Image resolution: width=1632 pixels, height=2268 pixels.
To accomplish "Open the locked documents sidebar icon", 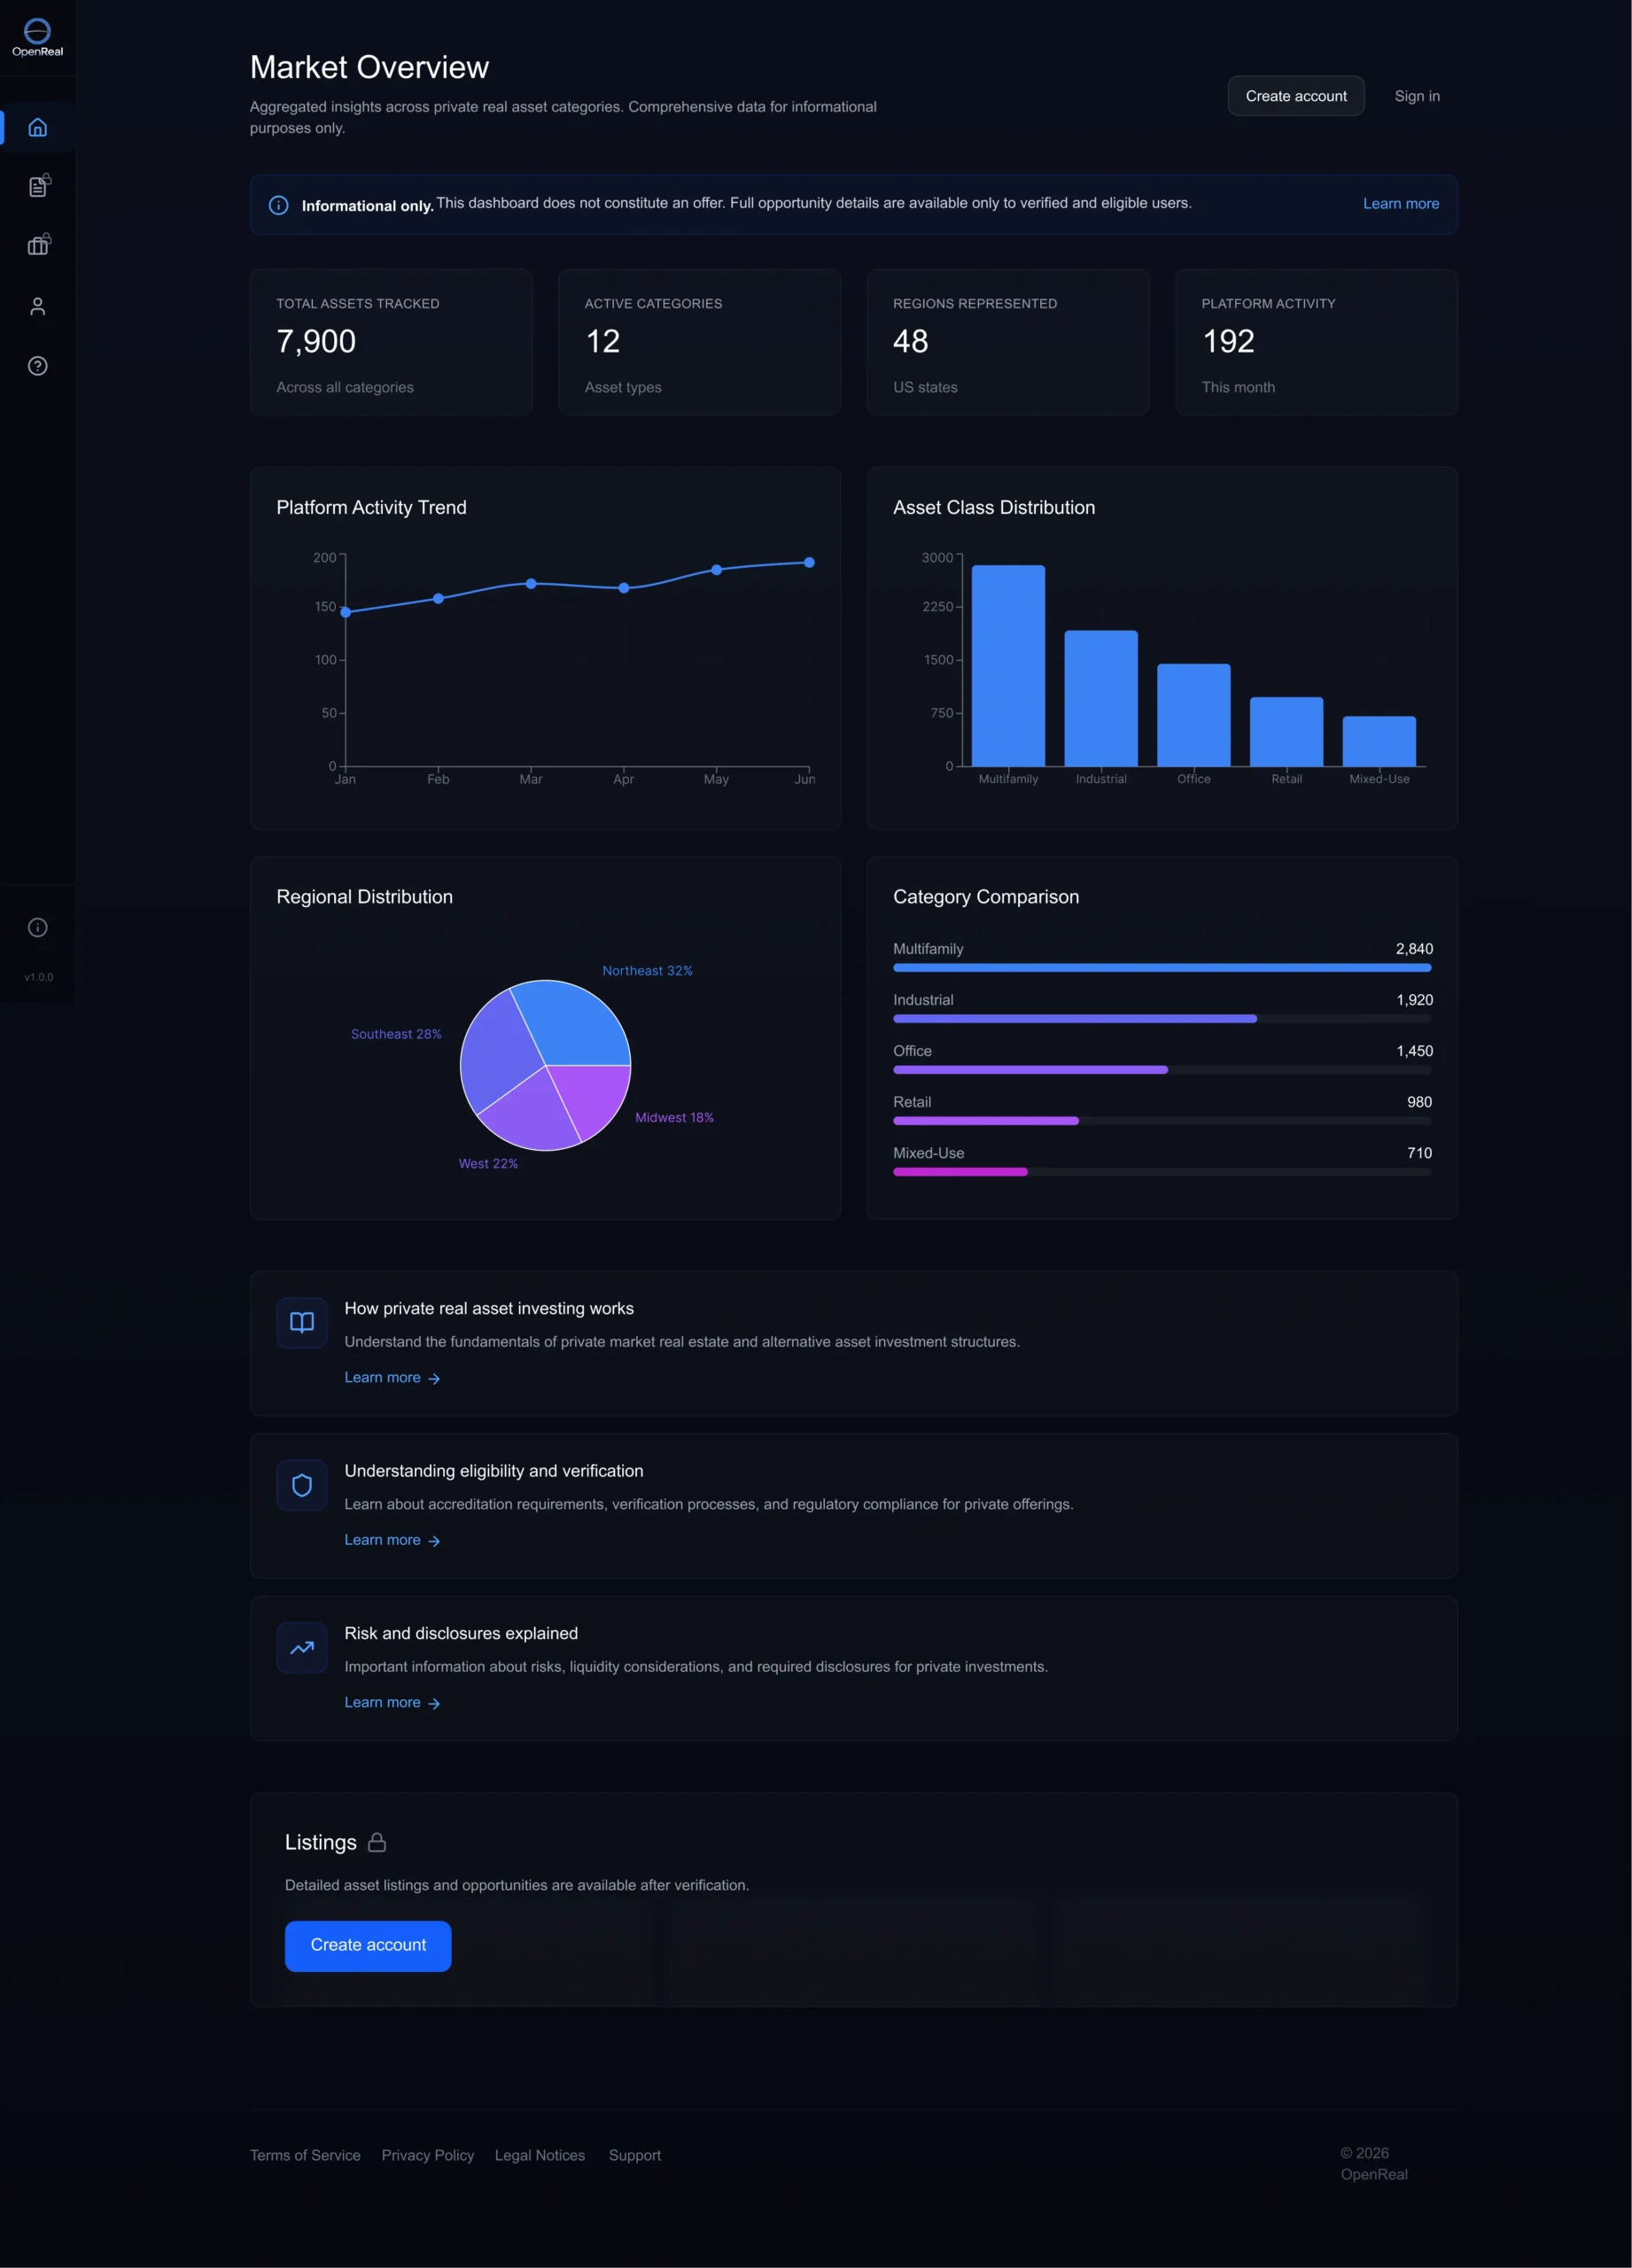I will click(38, 186).
